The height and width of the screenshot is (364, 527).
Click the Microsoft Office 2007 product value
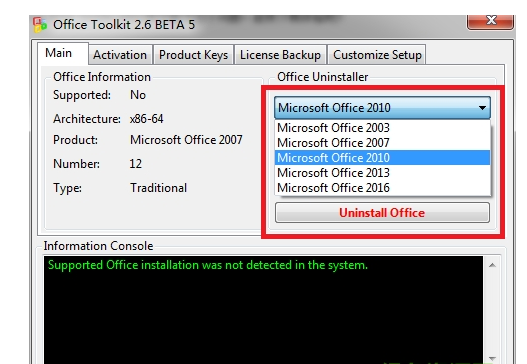click(186, 139)
